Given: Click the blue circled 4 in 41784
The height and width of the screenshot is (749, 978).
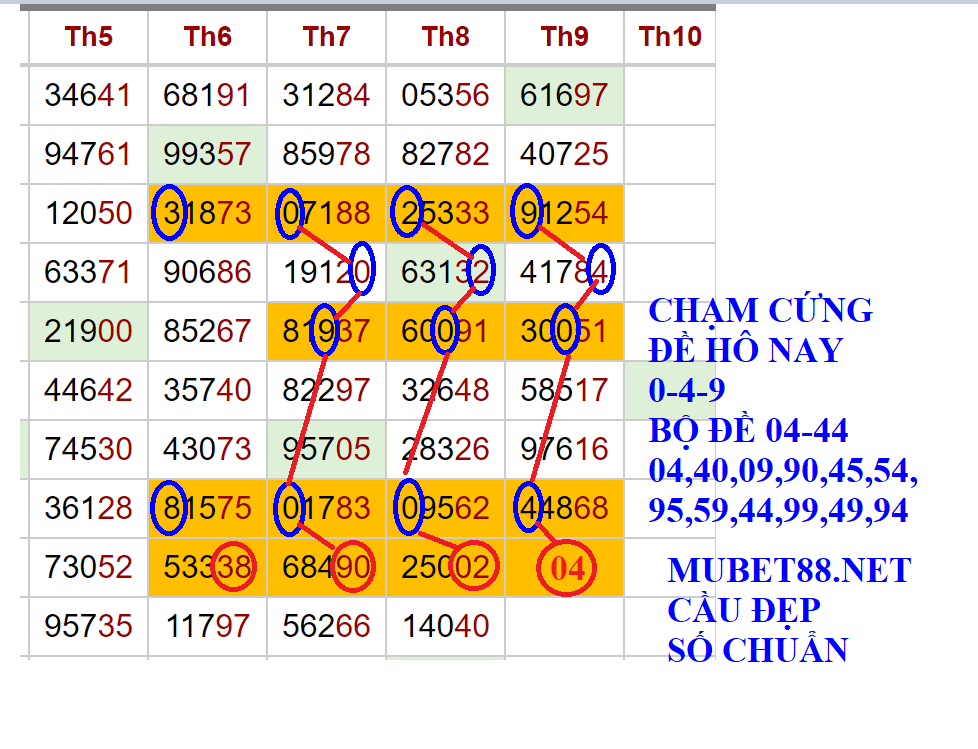Looking at the screenshot, I should (x=600, y=270).
